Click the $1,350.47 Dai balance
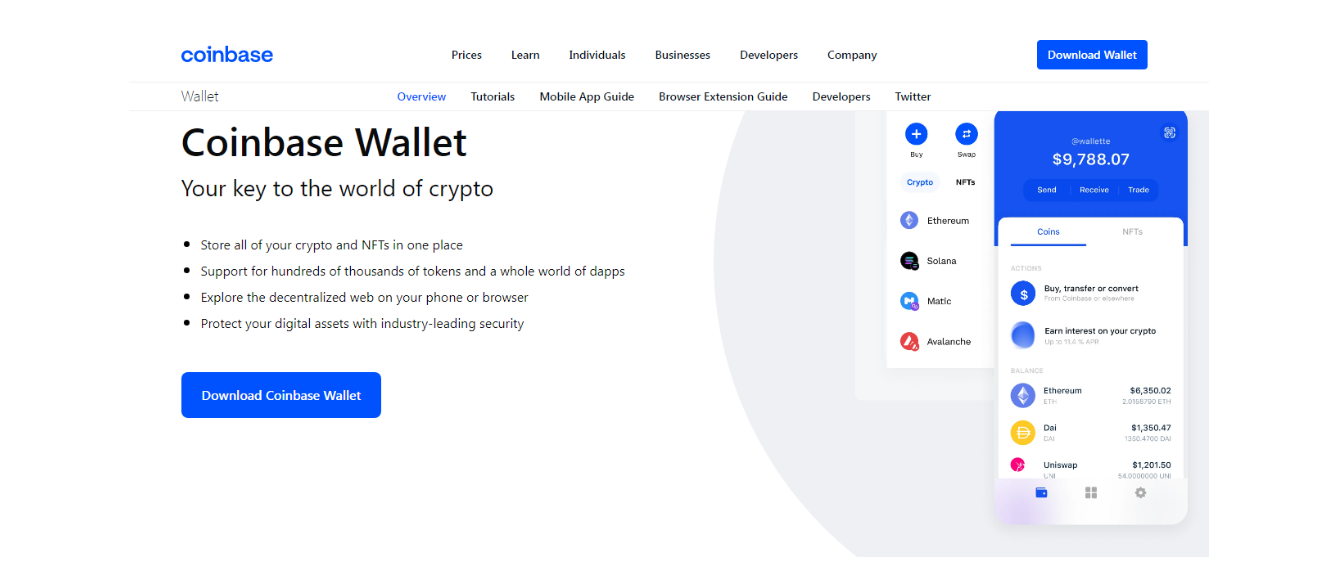This screenshot has height=574, width=1338. pos(1150,428)
